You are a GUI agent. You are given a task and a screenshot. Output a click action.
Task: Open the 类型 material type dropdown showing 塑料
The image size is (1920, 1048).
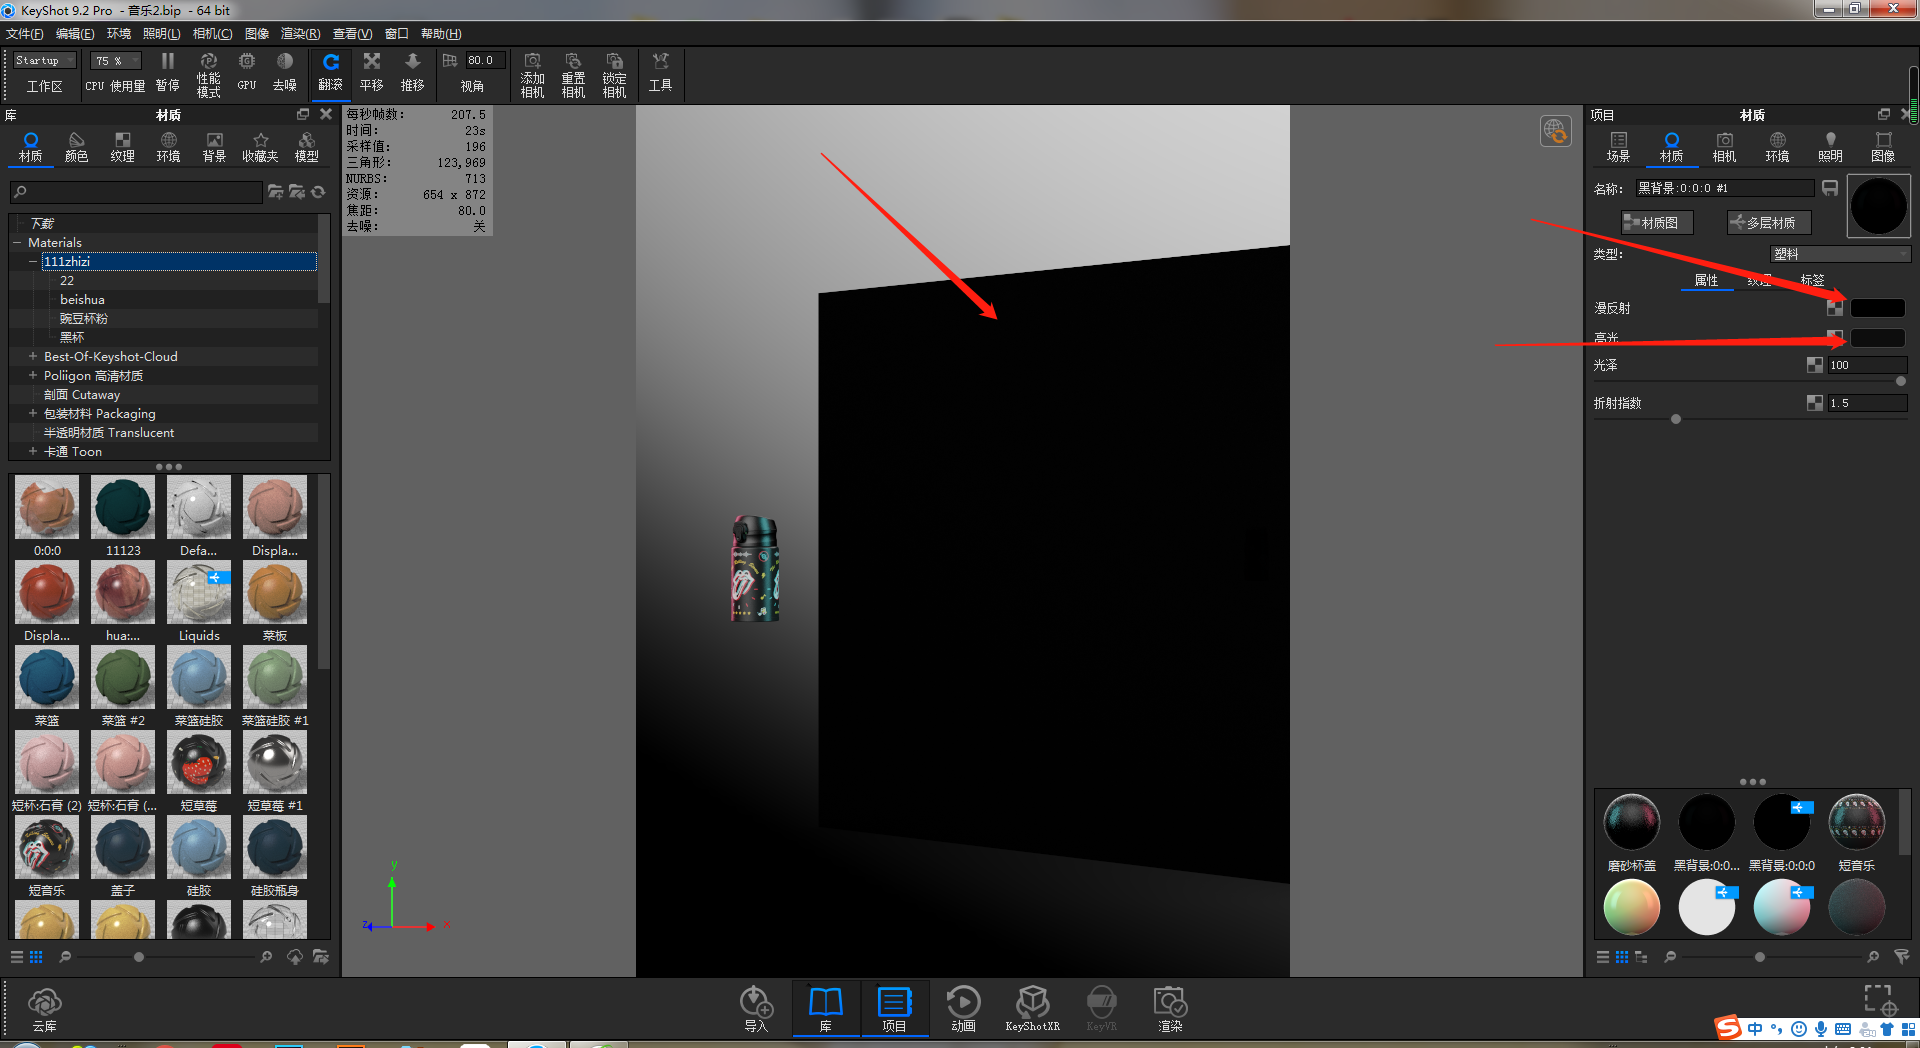click(x=1839, y=254)
